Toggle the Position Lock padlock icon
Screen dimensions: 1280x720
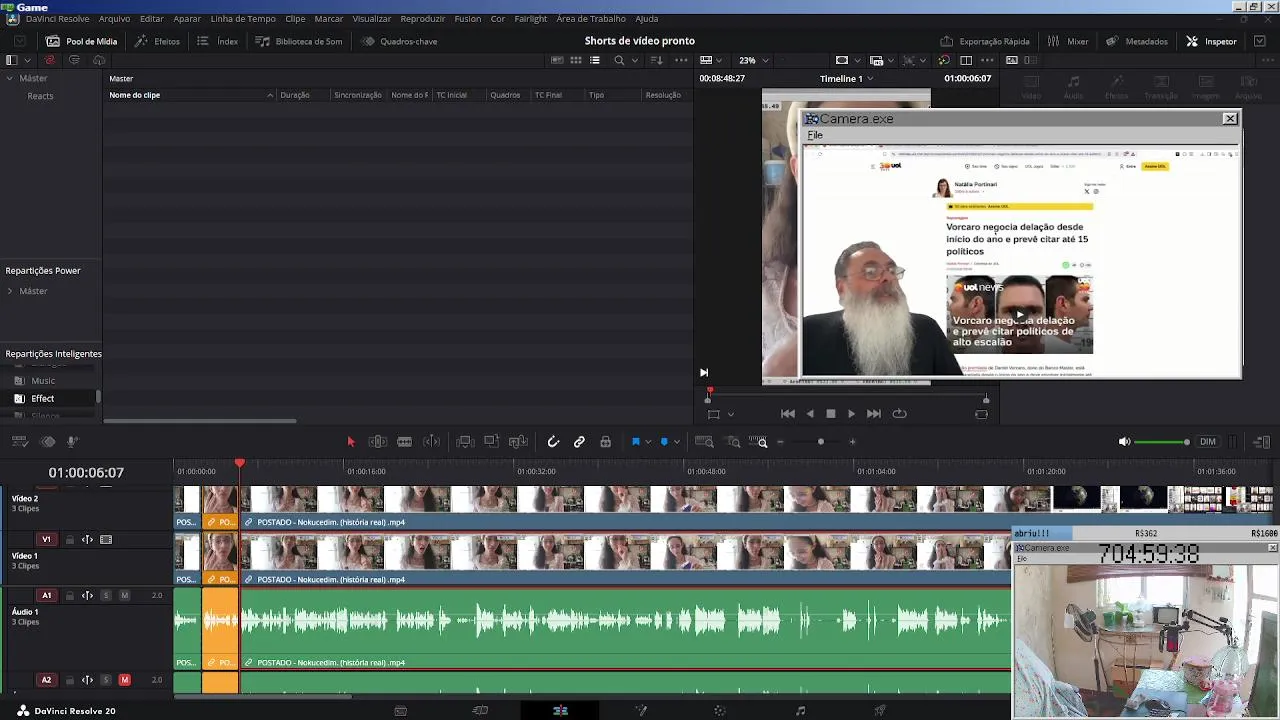605,442
